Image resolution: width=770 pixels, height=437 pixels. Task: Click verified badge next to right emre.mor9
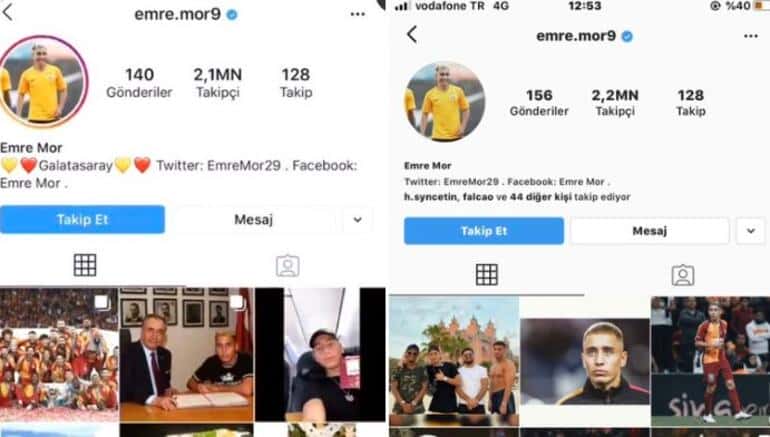point(627,36)
